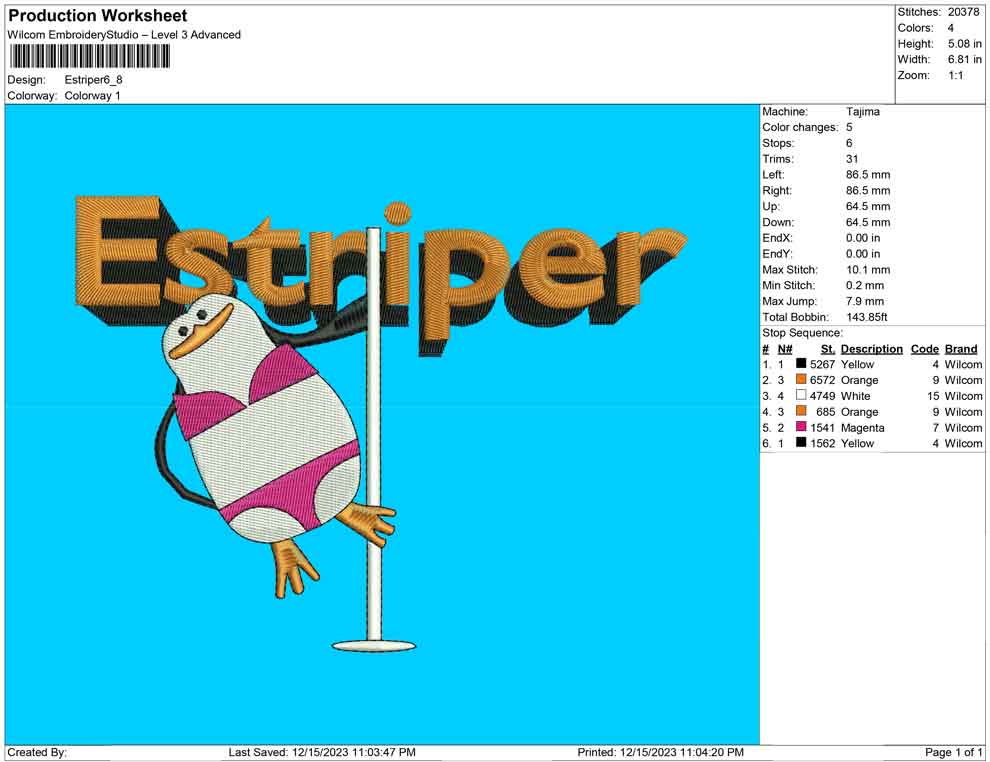This screenshot has width=990, height=762.
Task: Click 'Page 1 of 1' indicator
Action: coord(953,752)
